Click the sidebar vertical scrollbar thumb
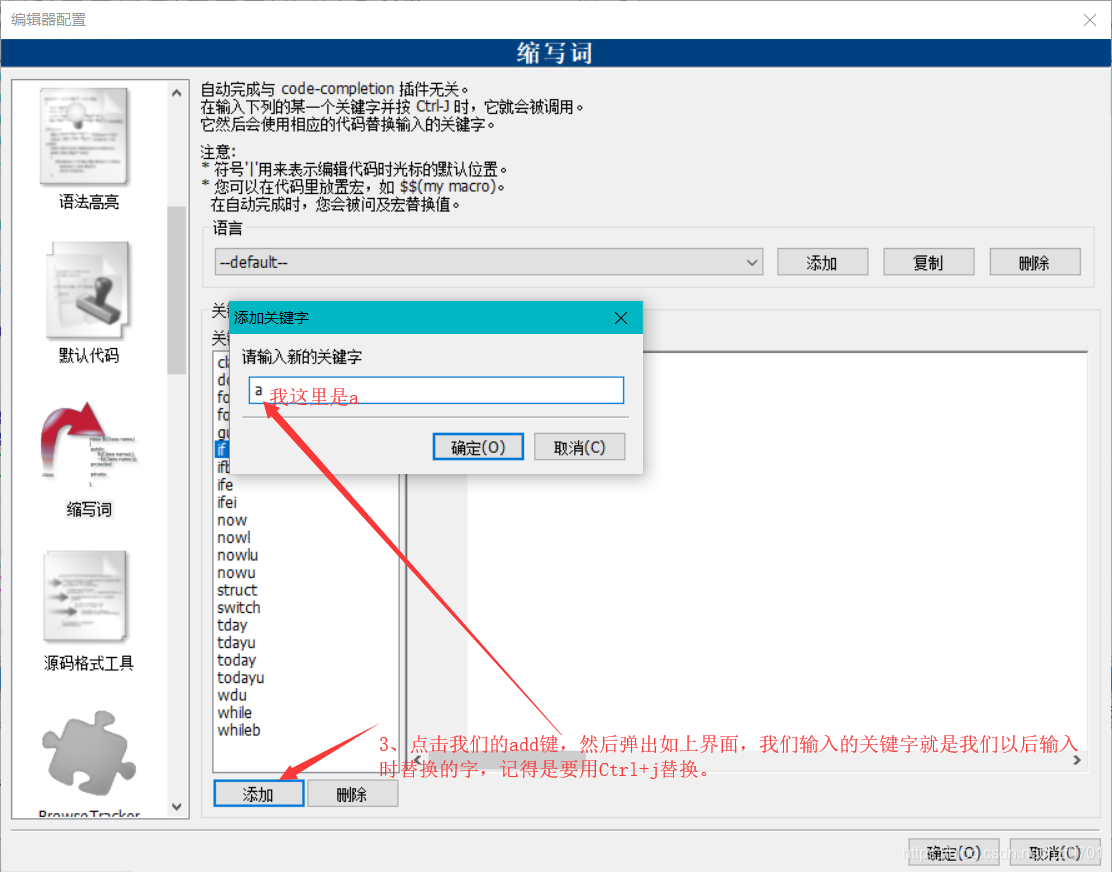 pyautogui.click(x=177, y=290)
